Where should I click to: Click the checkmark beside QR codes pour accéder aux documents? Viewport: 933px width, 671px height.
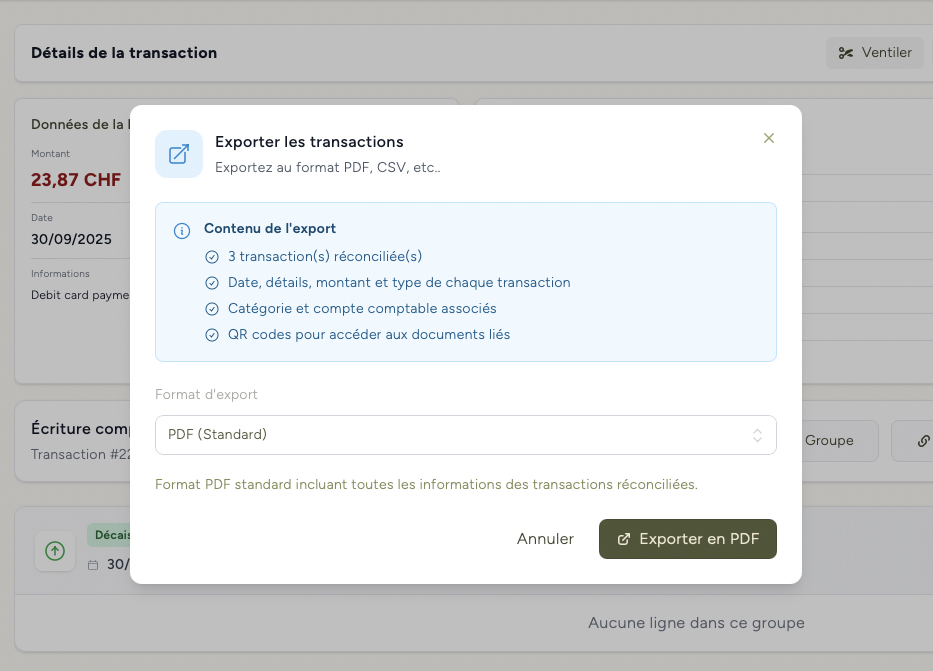point(212,334)
